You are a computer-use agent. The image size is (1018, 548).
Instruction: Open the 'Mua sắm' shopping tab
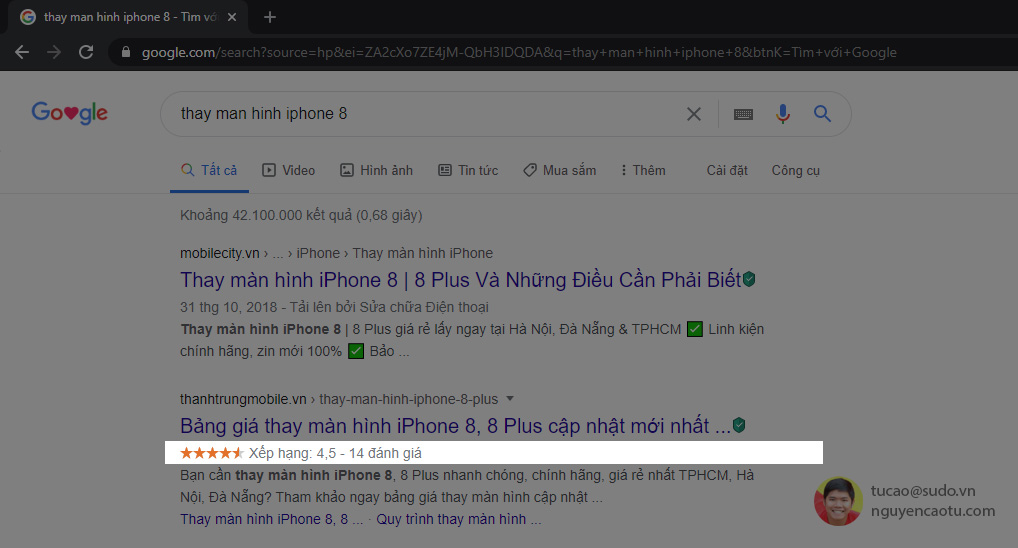[560, 171]
